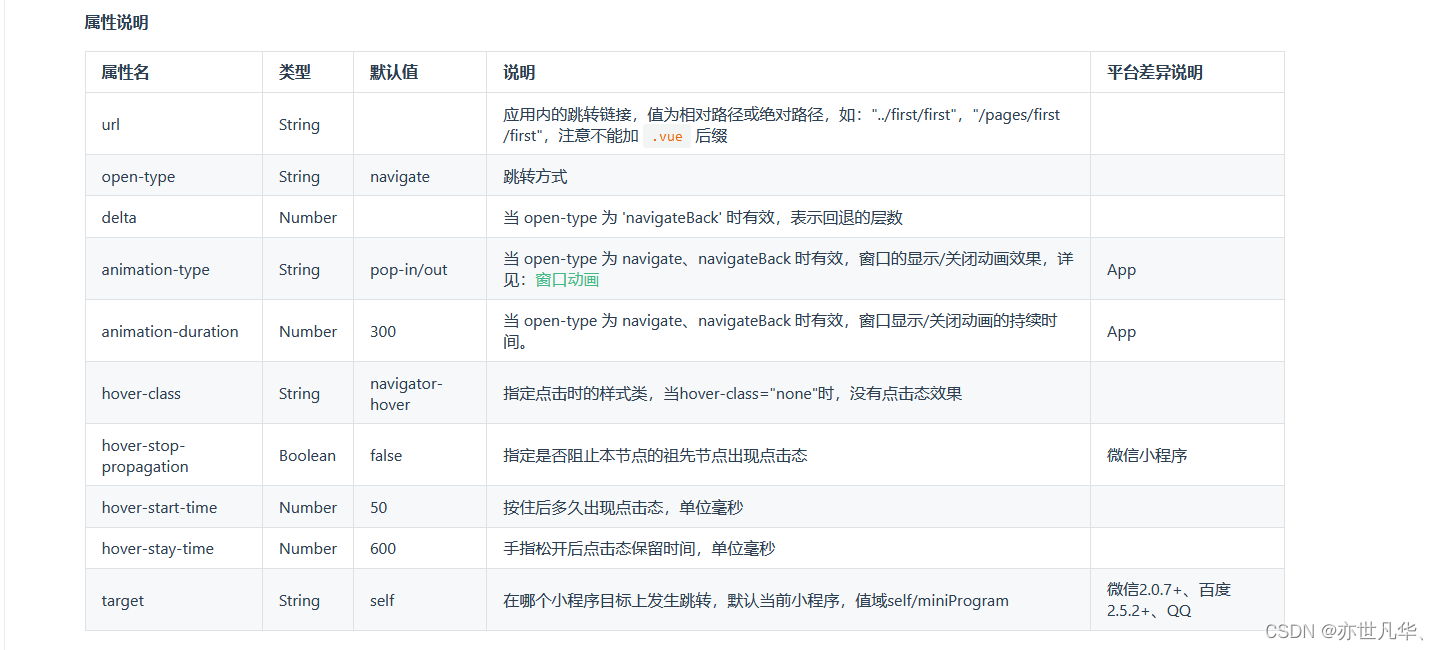Select the 类型 column header
The image size is (1438, 650).
[295, 72]
